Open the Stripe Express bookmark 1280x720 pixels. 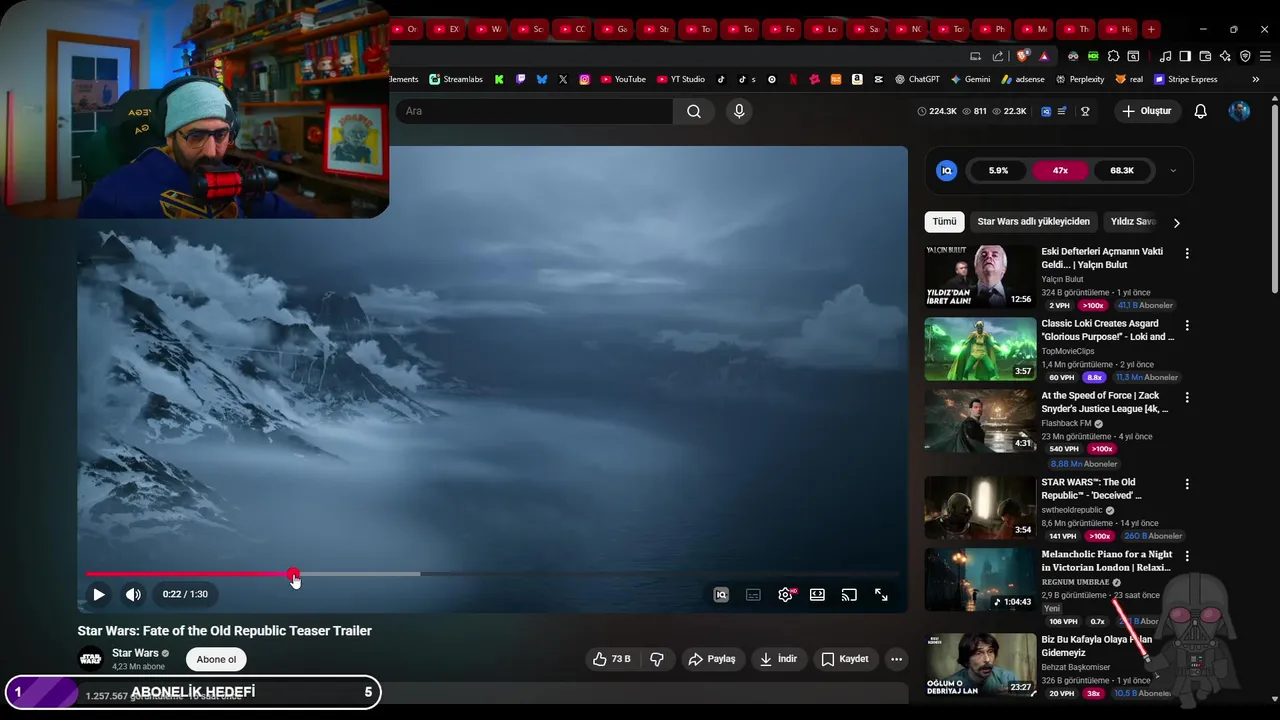(1186, 79)
